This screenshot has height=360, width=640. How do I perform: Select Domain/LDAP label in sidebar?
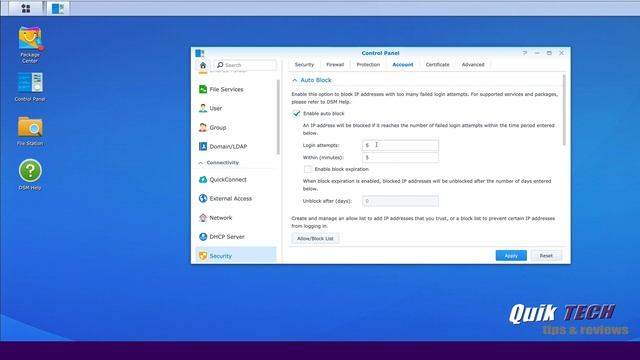(228, 147)
